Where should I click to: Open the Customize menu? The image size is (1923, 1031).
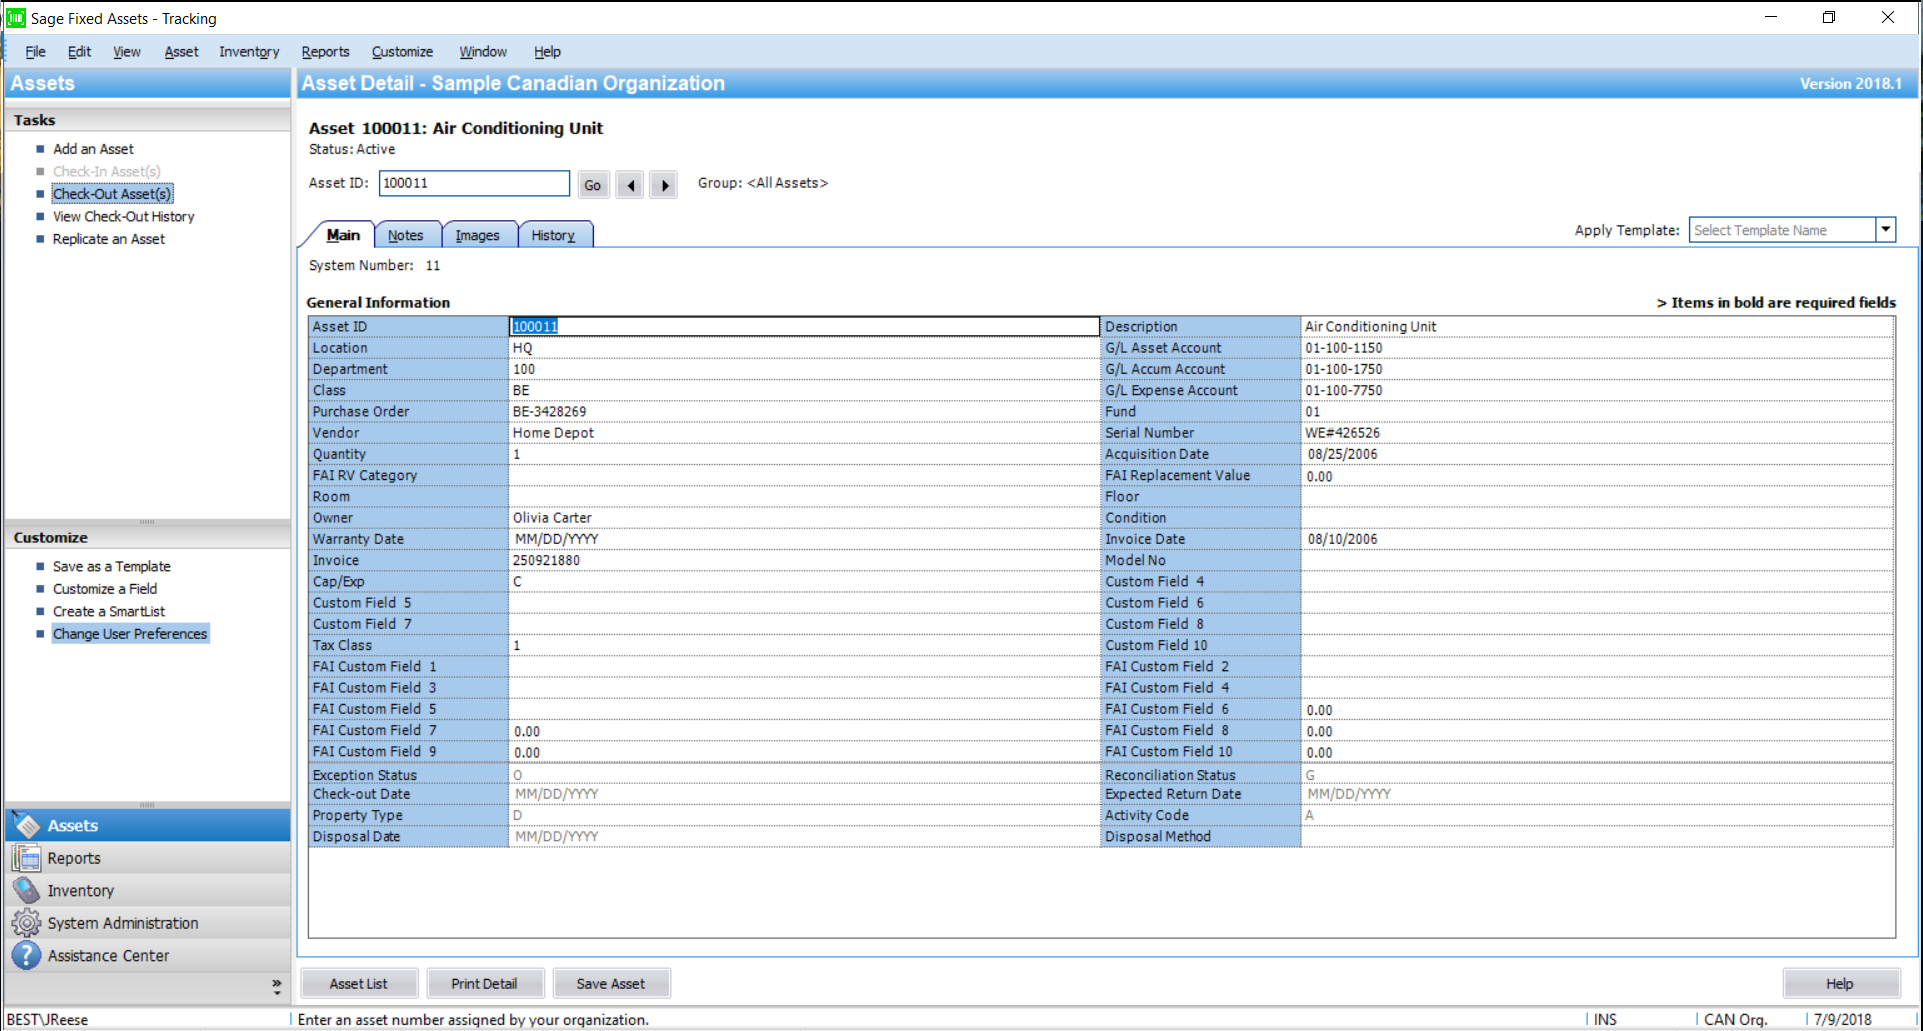pos(402,52)
